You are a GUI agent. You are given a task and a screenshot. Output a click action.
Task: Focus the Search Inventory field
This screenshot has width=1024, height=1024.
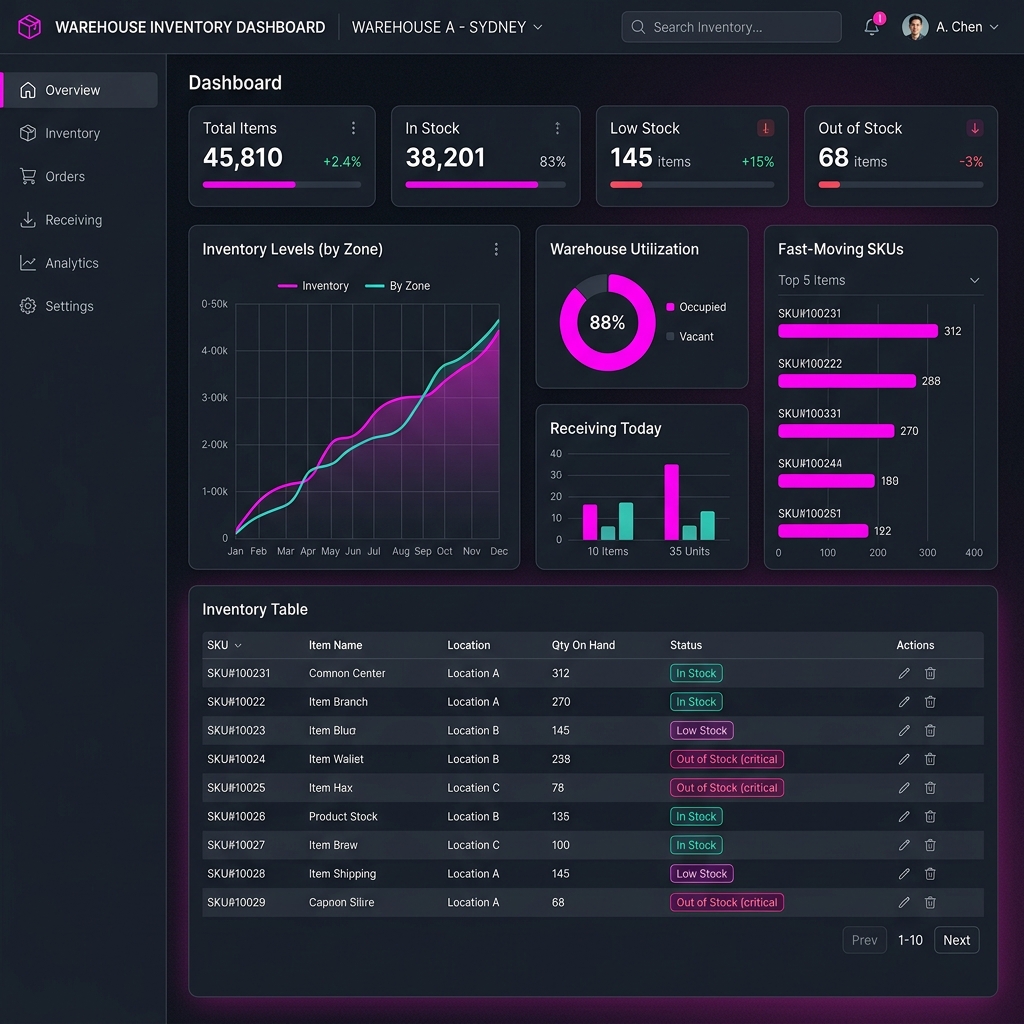click(x=731, y=27)
